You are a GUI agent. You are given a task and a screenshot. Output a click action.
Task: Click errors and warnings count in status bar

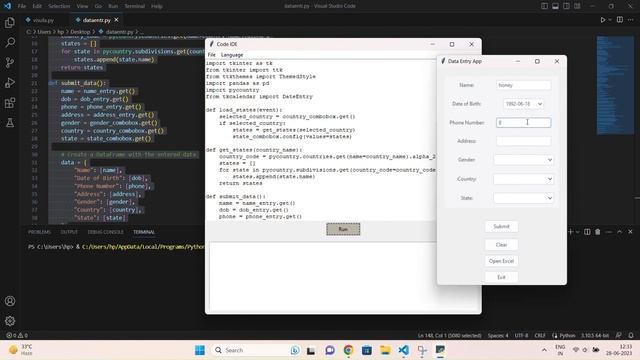17,335
